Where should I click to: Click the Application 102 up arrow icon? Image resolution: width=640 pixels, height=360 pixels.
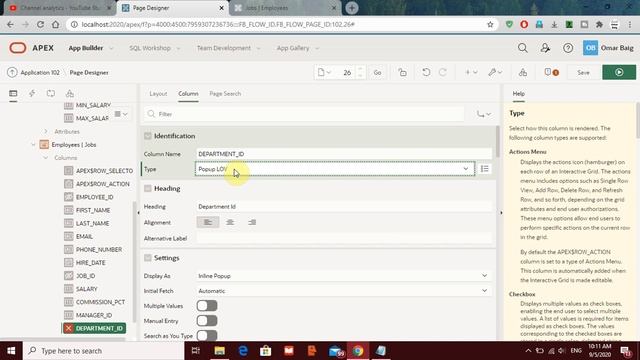12,72
